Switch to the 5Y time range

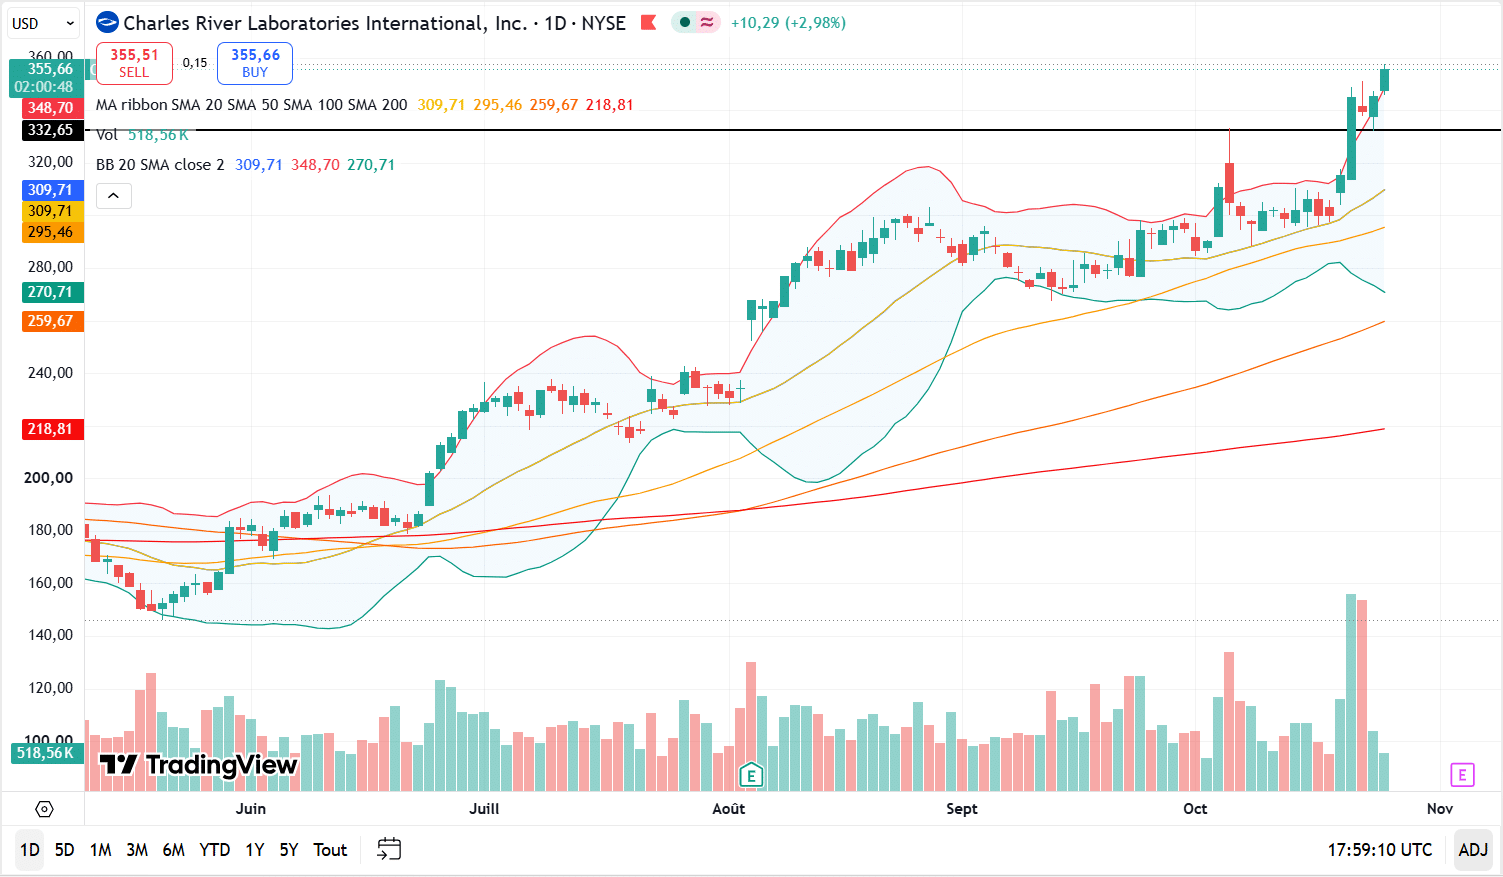pyautogui.click(x=289, y=850)
